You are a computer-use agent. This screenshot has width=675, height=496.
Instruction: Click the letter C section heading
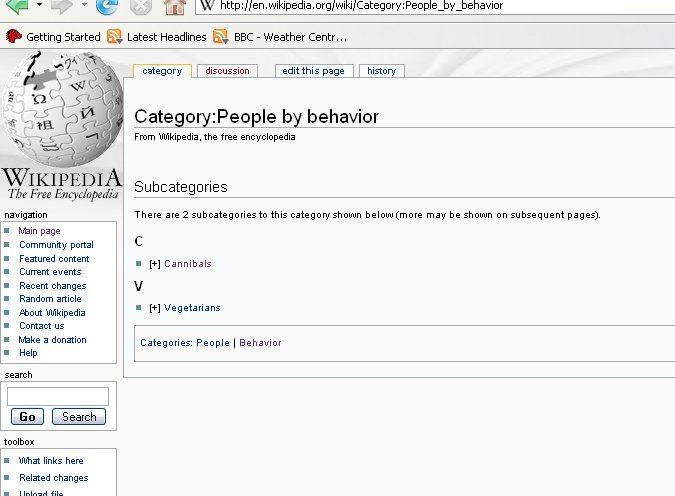tap(139, 242)
